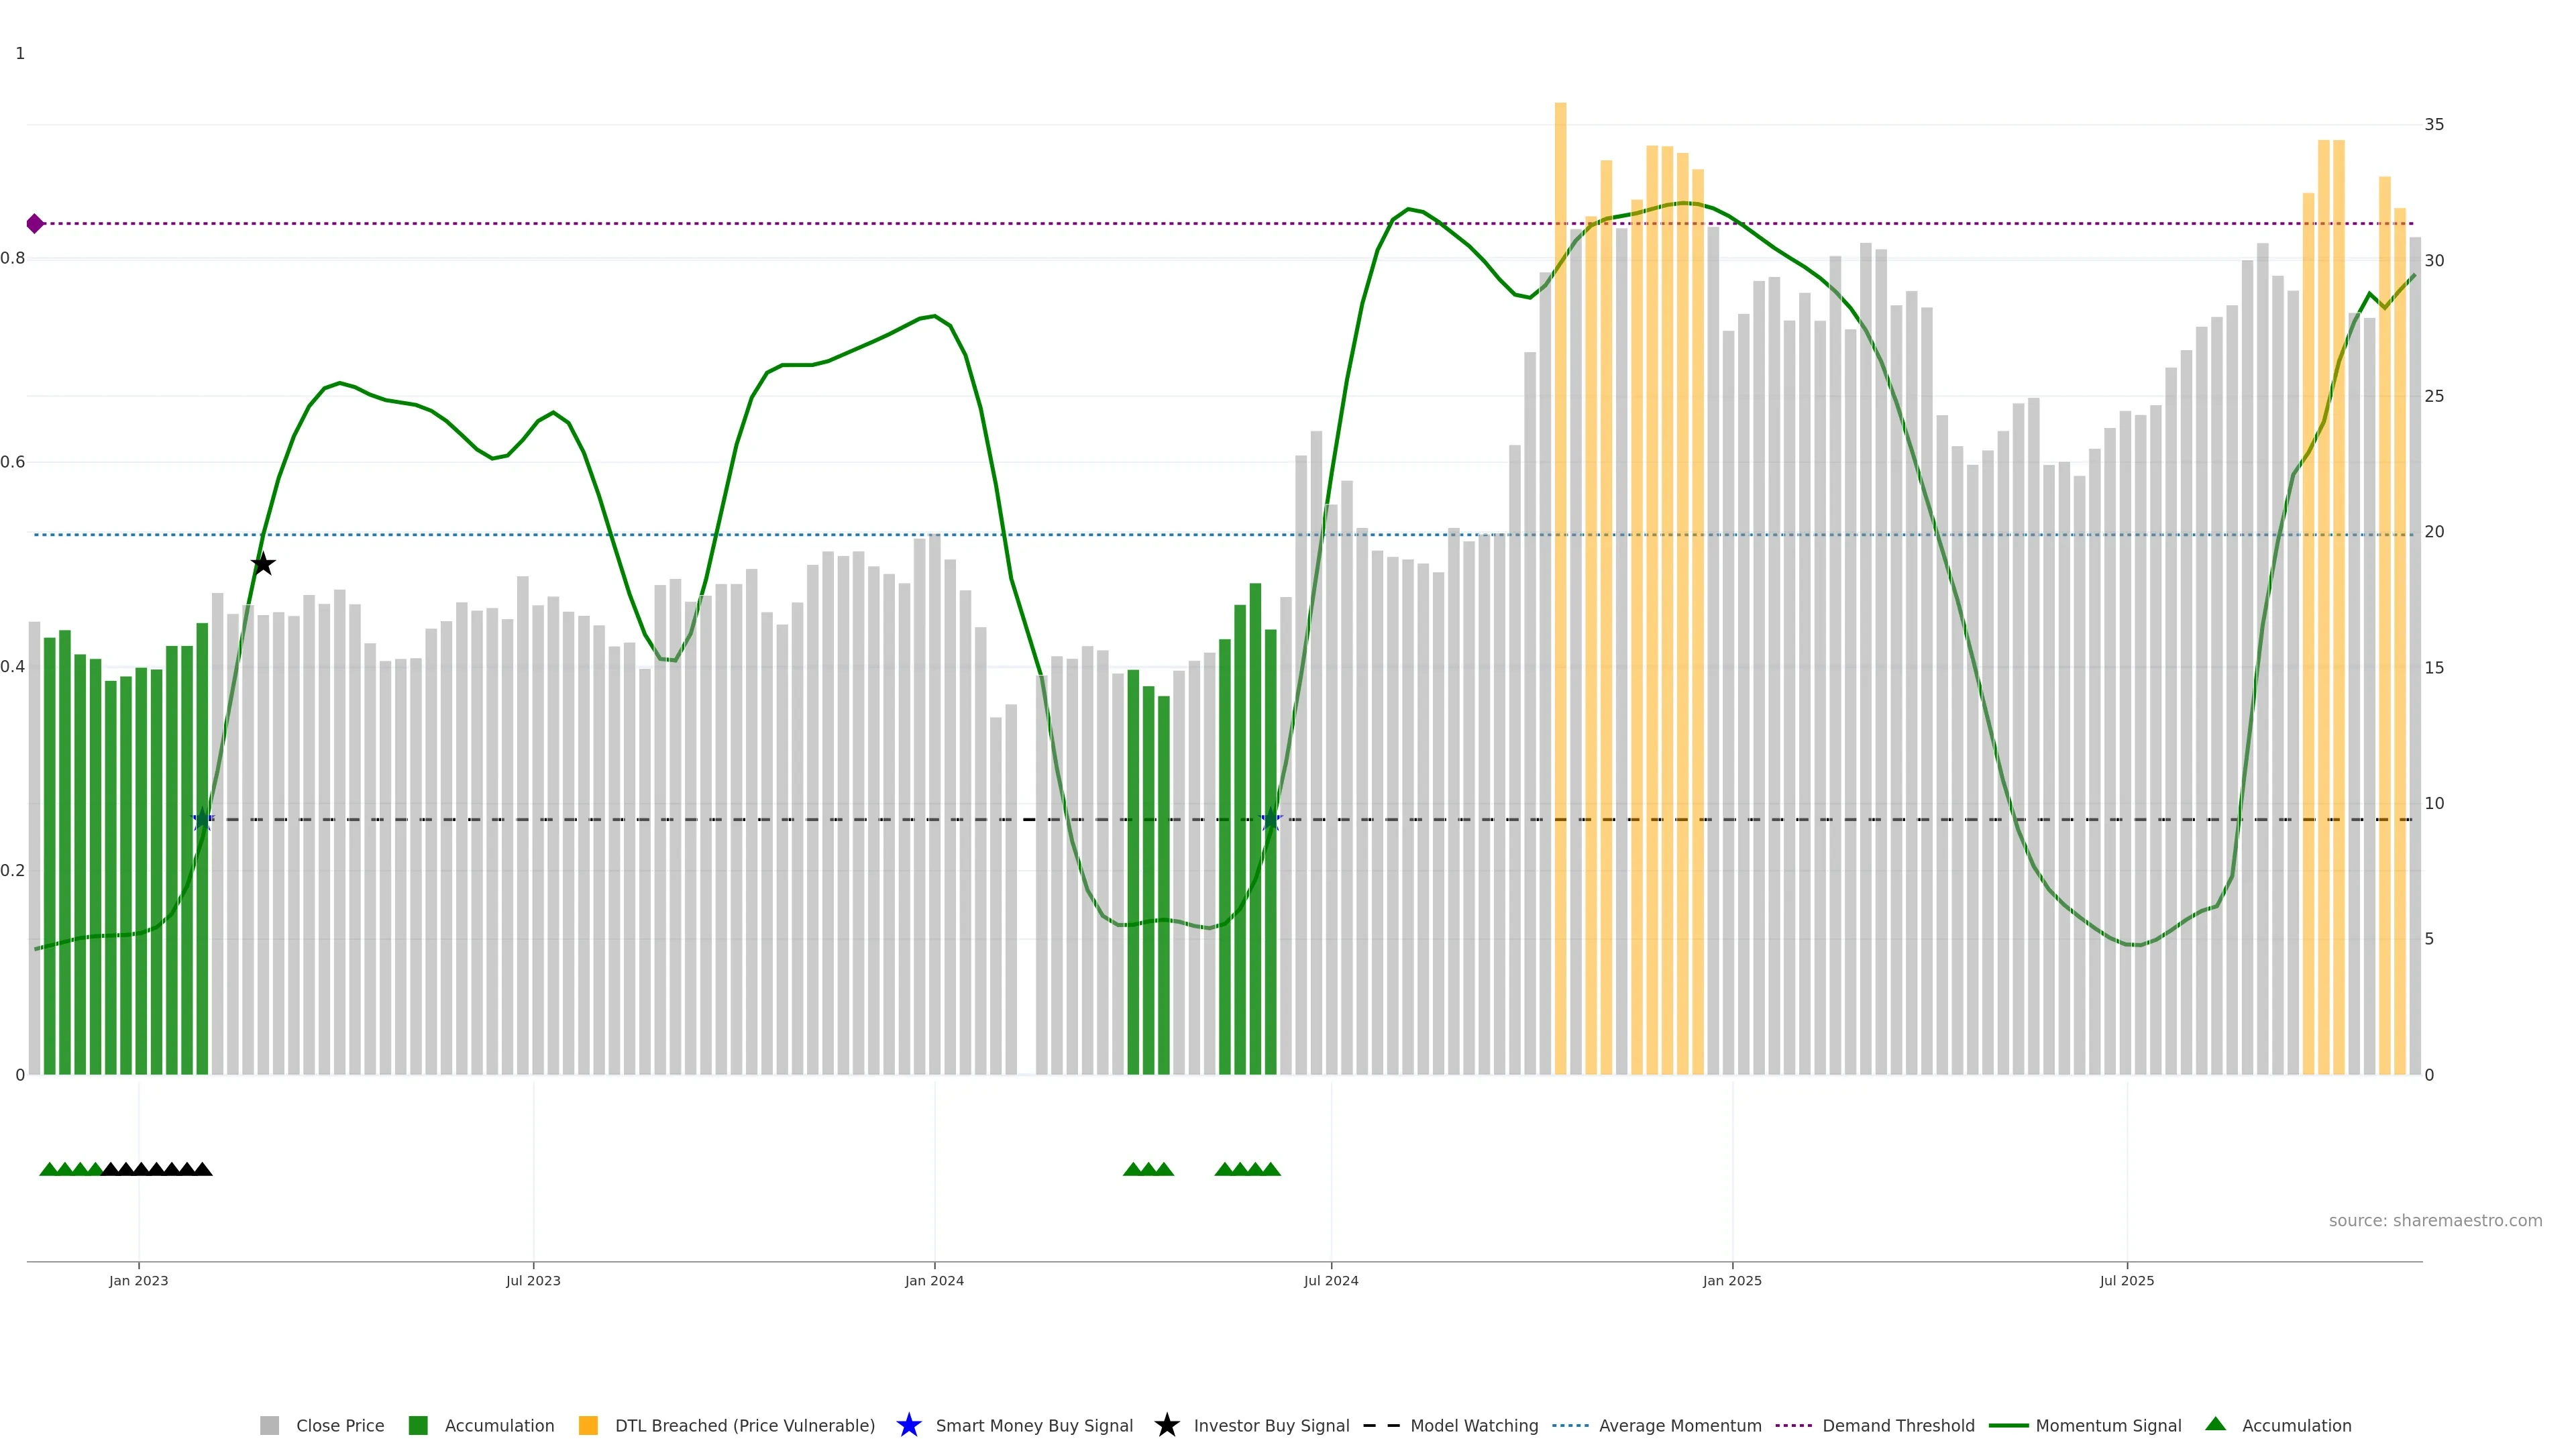Click the green Accumulation triangle legend icon

click(x=2215, y=1425)
